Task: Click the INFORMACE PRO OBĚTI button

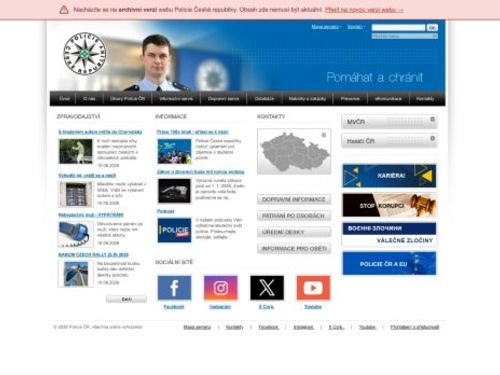Action: tap(294, 248)
